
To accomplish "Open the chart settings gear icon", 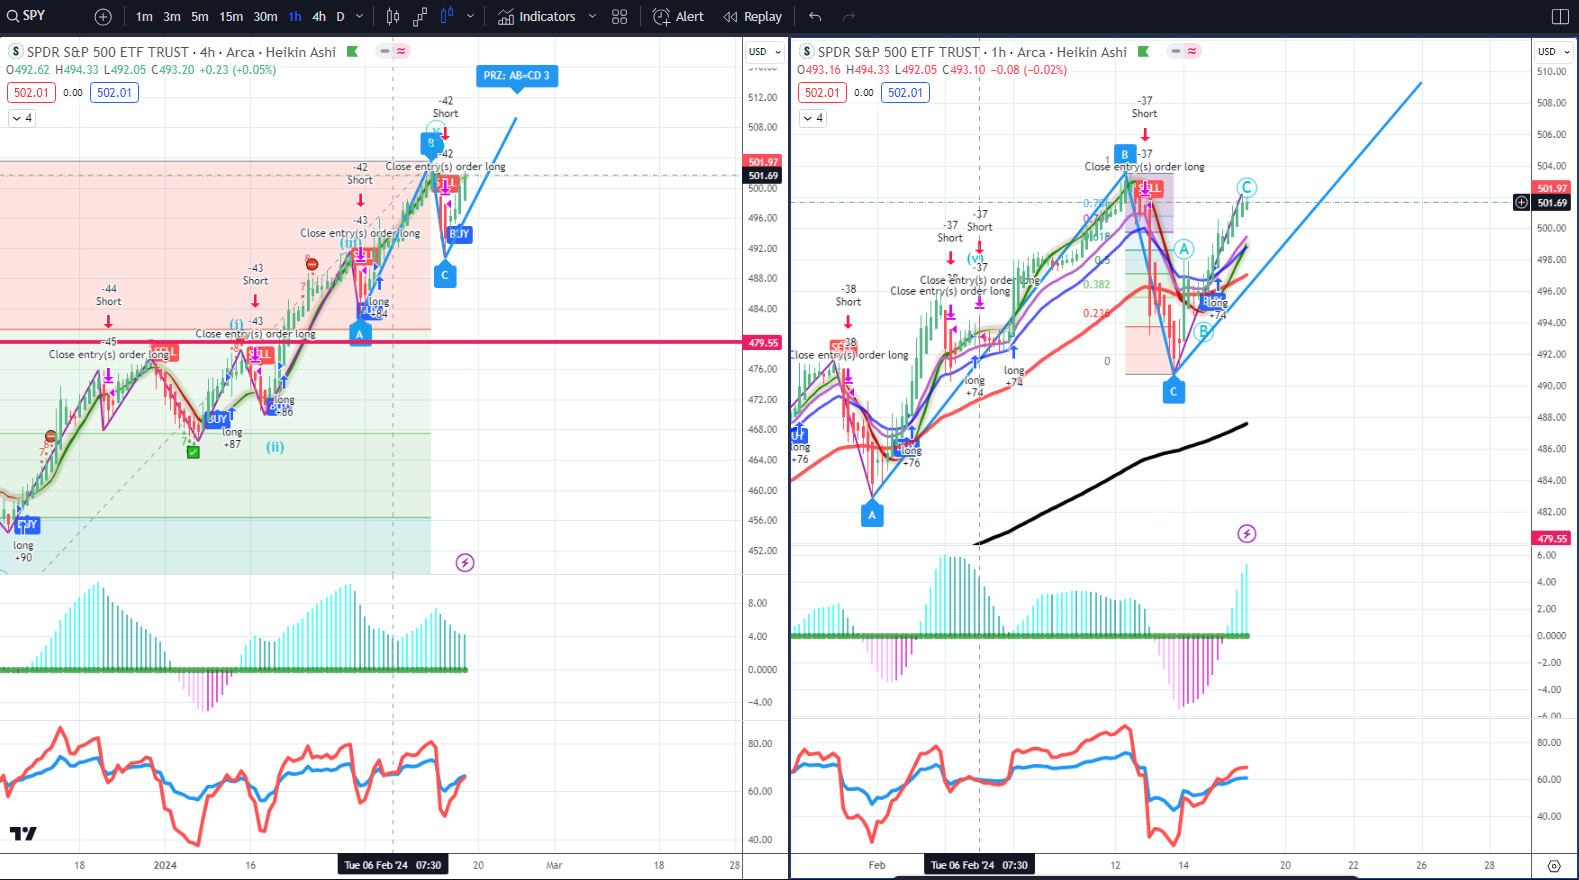I will [1554, 866].
